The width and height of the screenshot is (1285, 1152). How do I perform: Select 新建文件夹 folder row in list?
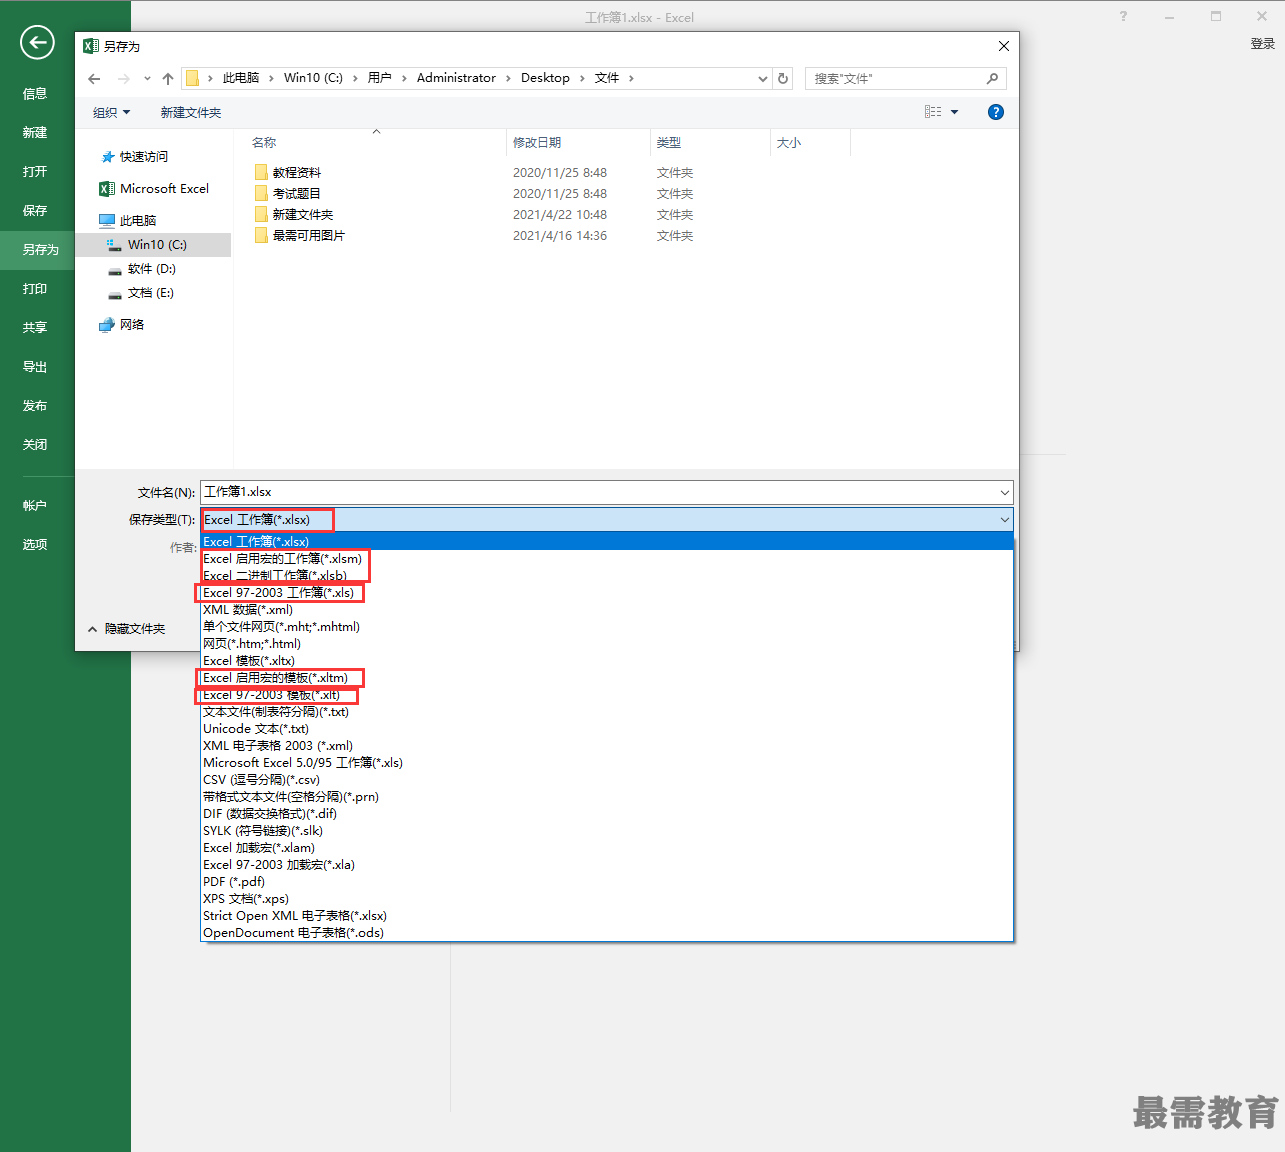pyautogui.click(x=474, y=214)
